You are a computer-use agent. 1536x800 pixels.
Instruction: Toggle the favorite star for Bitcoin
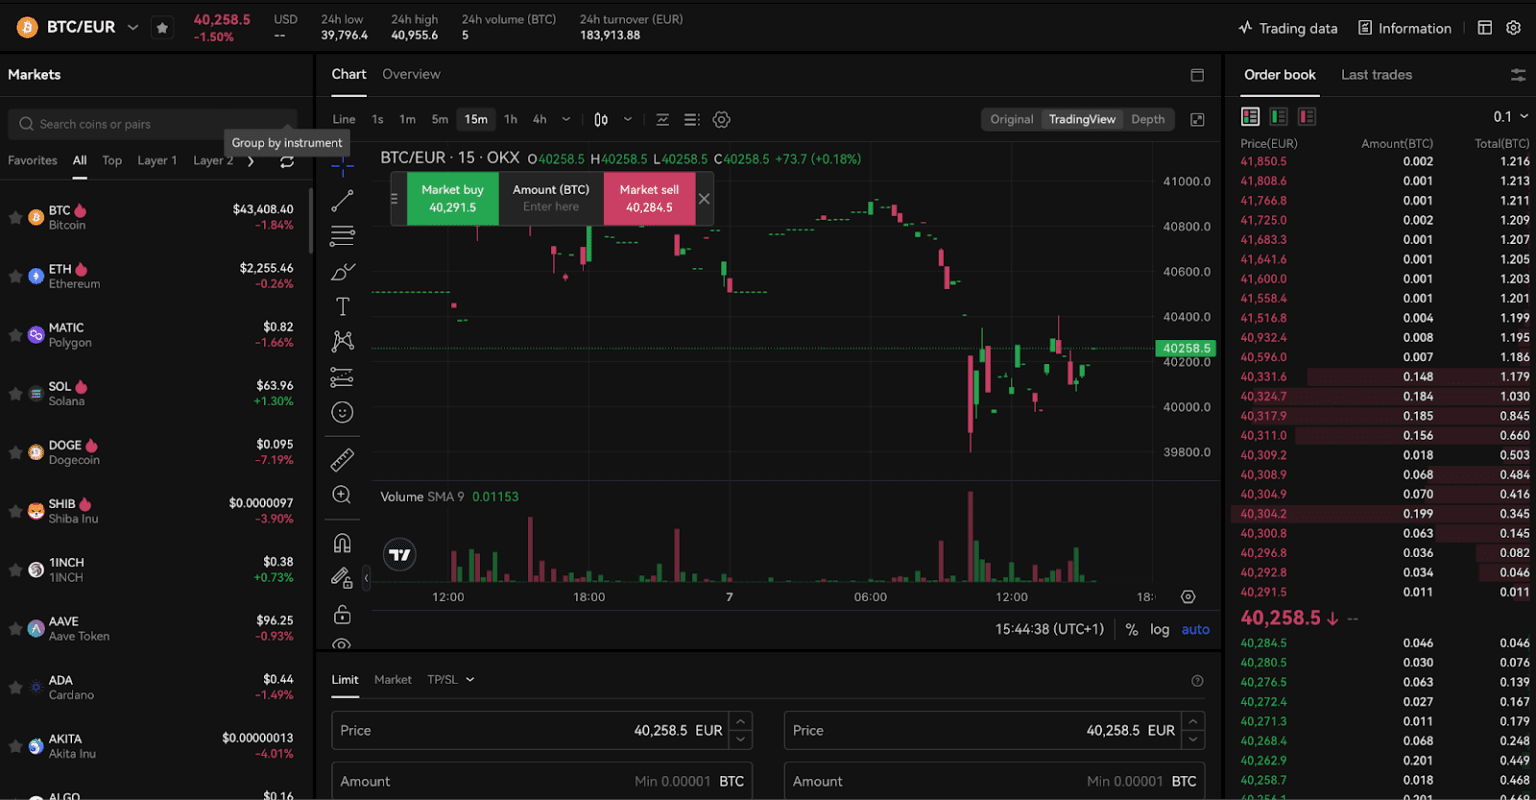(15, 216)
